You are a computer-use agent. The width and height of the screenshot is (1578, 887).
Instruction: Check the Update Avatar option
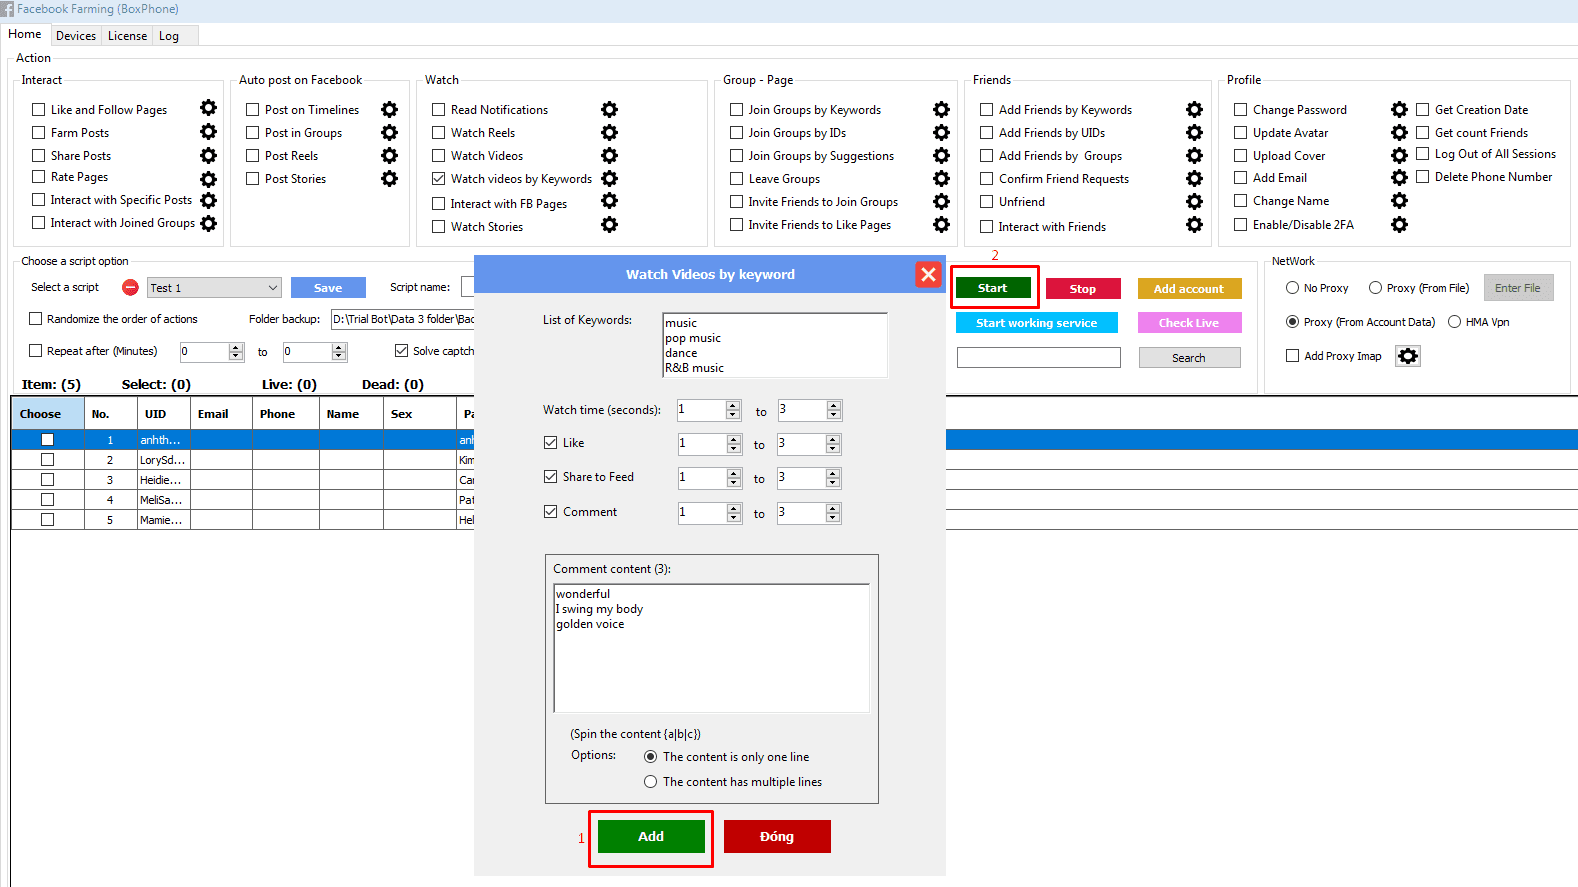pyautogui.click(x=1240, y=132)
